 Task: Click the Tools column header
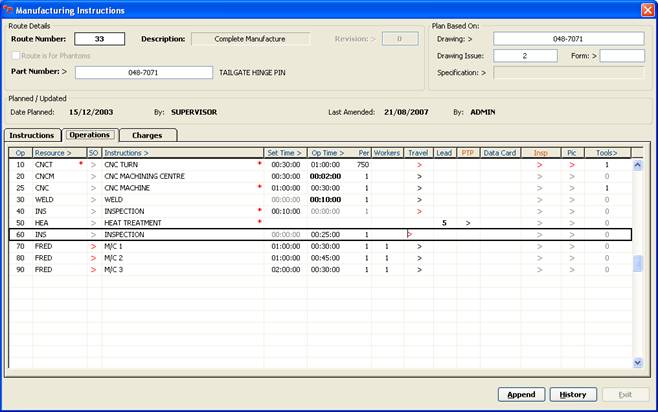pos(607,153)
